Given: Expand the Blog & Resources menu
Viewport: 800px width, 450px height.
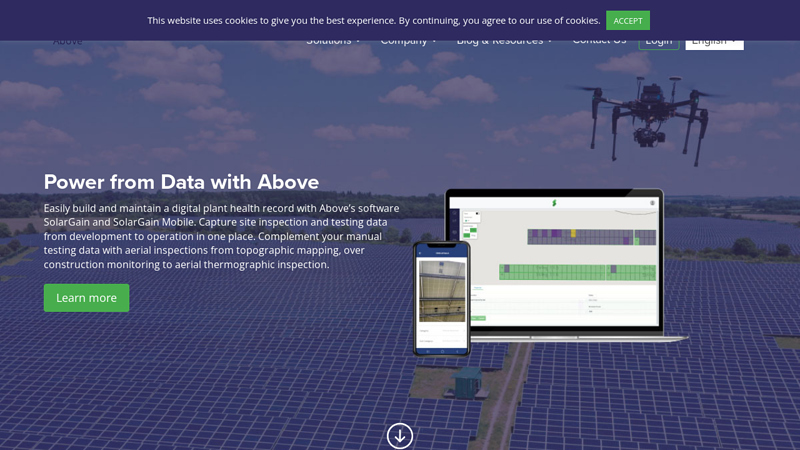Looking at the screenshot, I should tap(504, 43).
